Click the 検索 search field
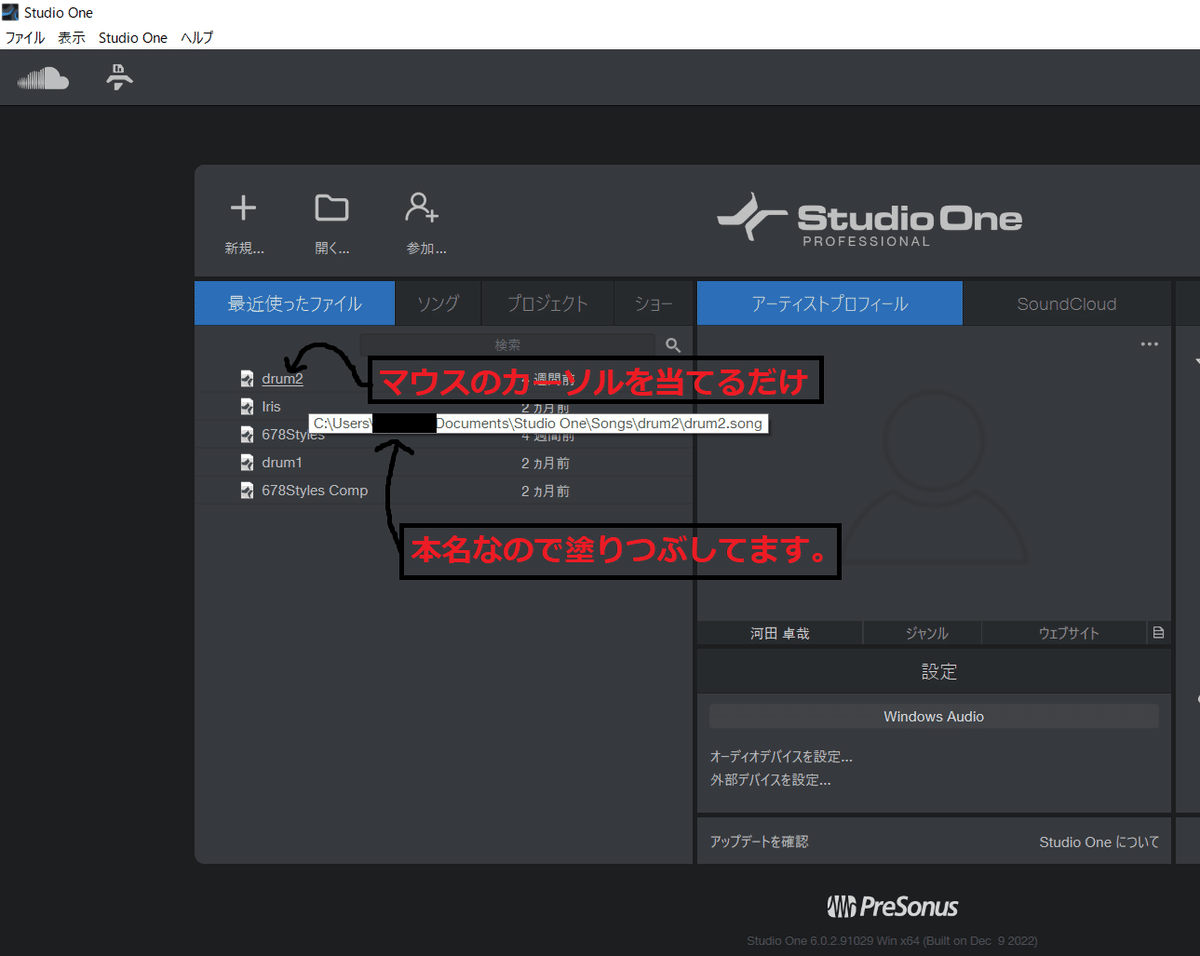The image size is (1200, 956). coord(508,345)
